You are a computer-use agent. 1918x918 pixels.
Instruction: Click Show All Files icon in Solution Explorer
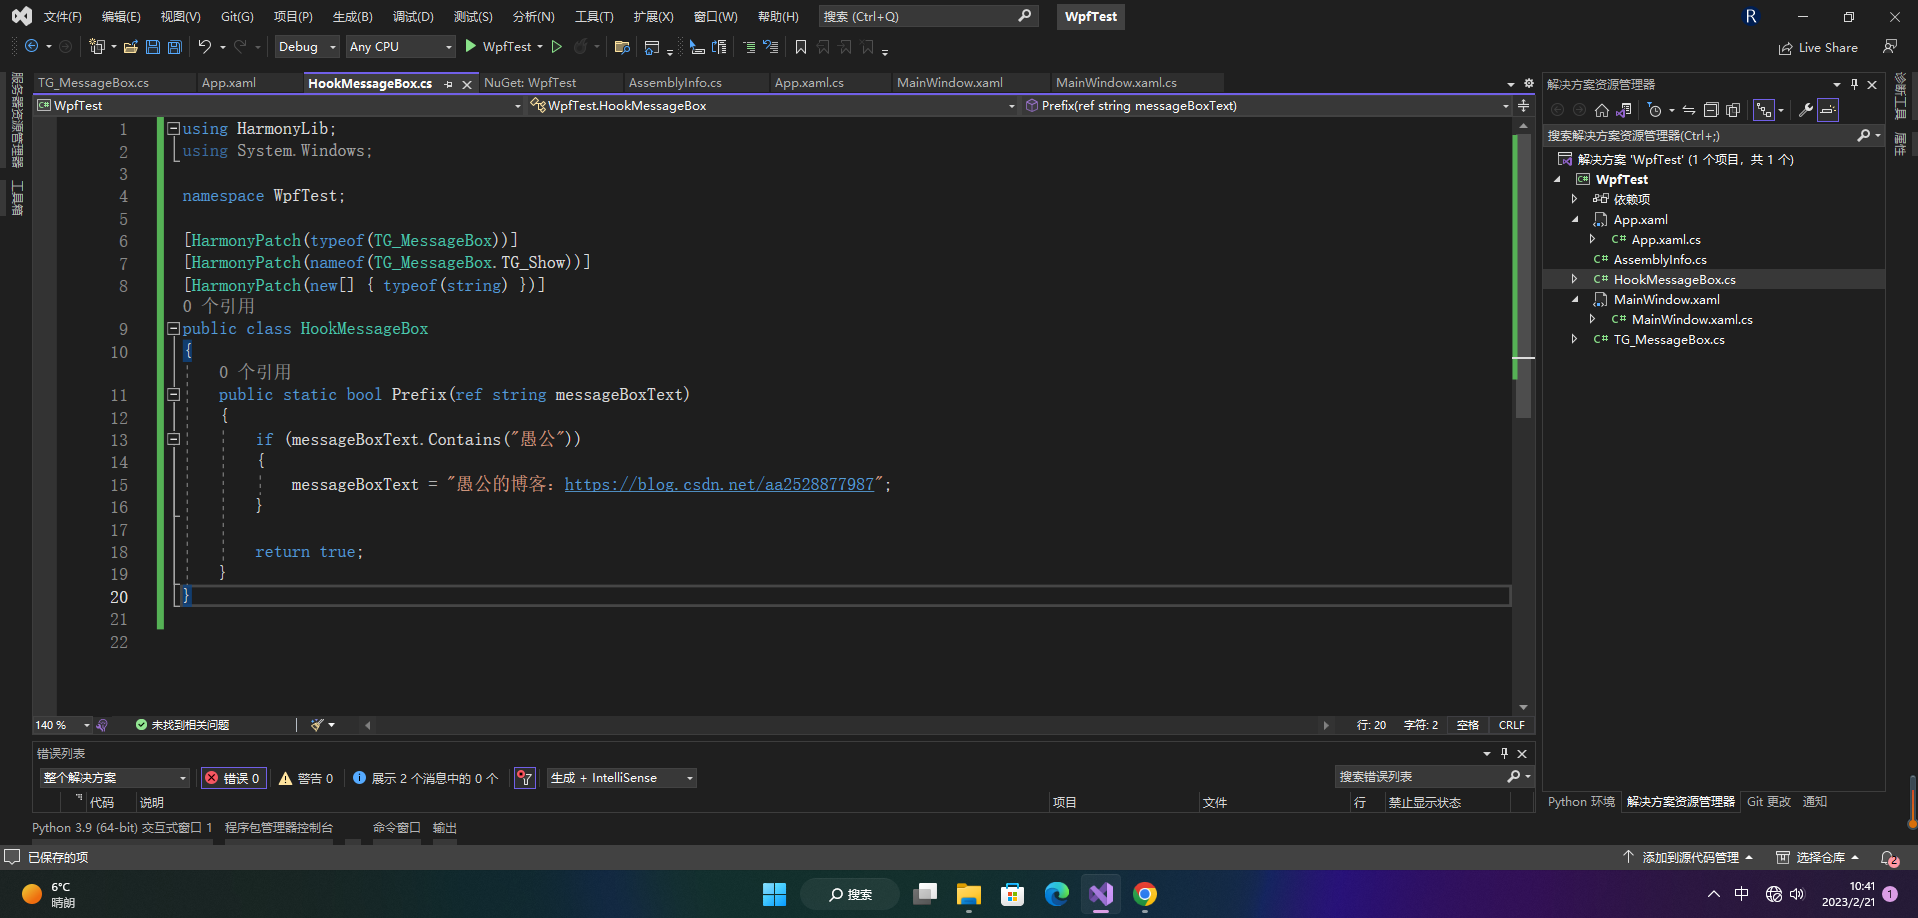(1733, 110)
